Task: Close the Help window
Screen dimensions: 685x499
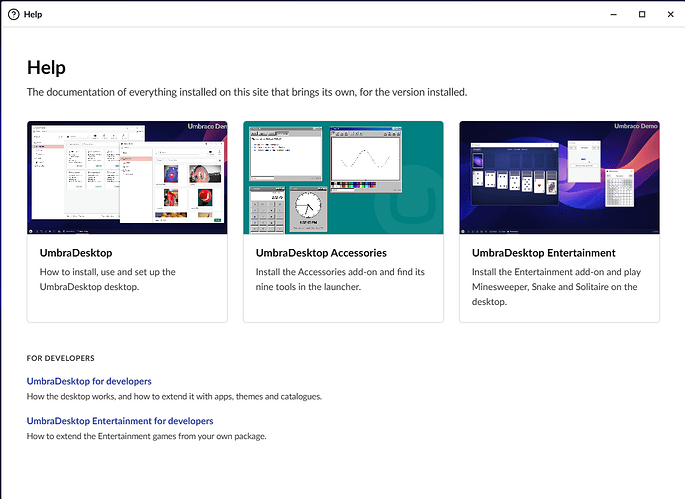Action: coord(671,14)
